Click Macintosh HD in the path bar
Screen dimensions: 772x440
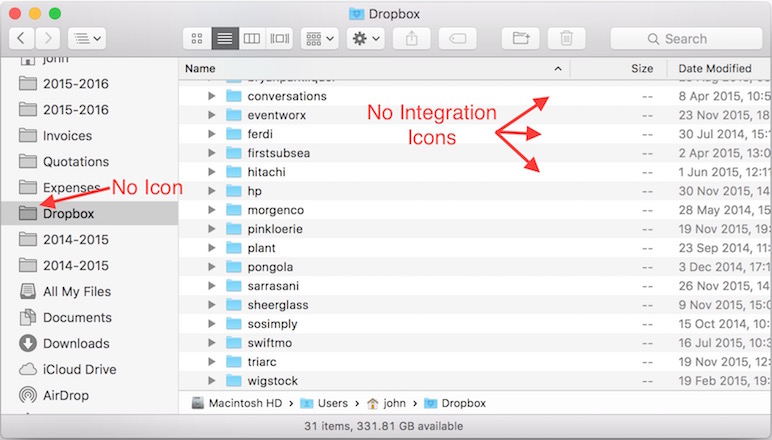click(237, 403)
